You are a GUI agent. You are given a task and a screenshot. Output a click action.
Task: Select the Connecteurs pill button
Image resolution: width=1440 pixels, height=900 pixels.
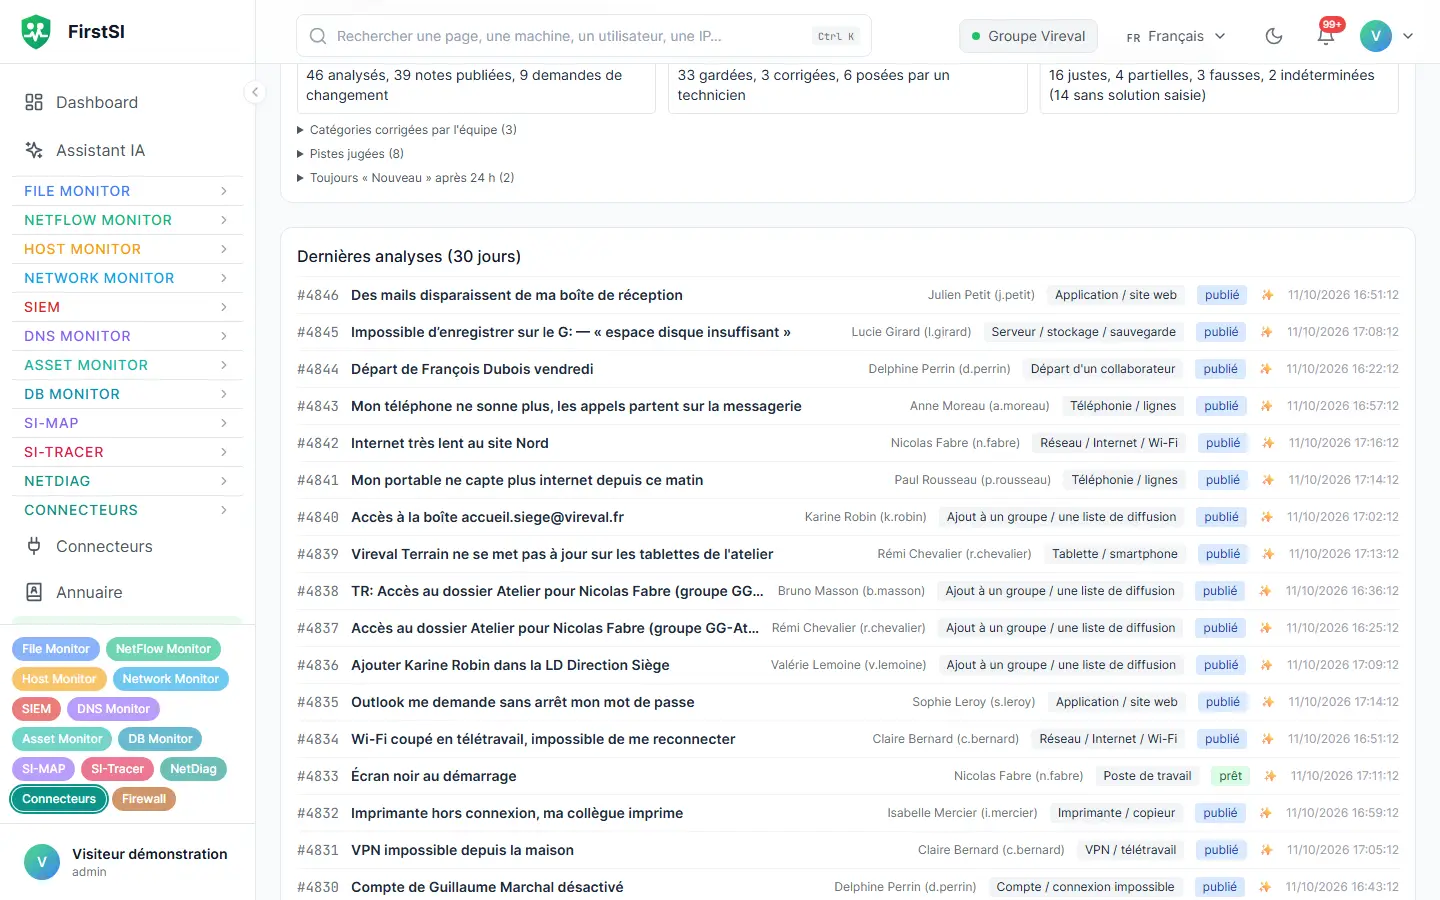pyautogui.click(x=59, y=799)
